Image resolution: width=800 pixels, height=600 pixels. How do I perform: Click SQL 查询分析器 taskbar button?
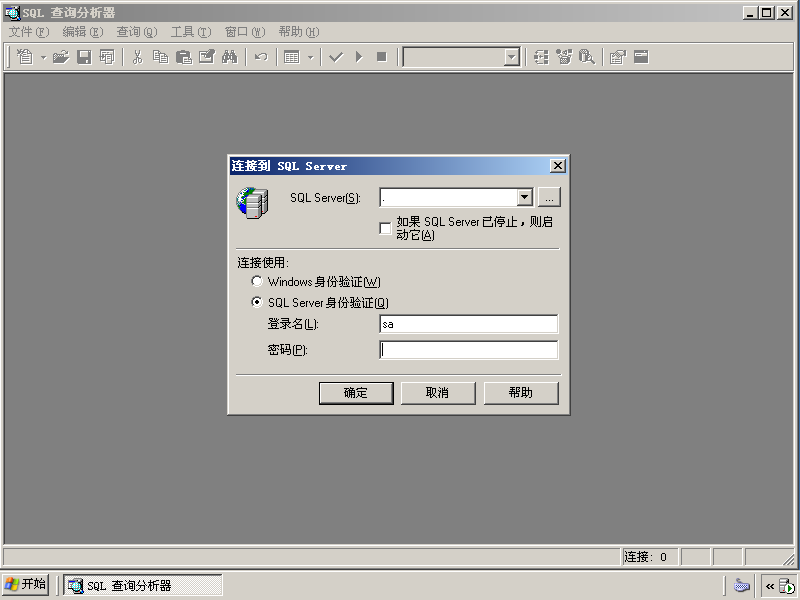143,585
